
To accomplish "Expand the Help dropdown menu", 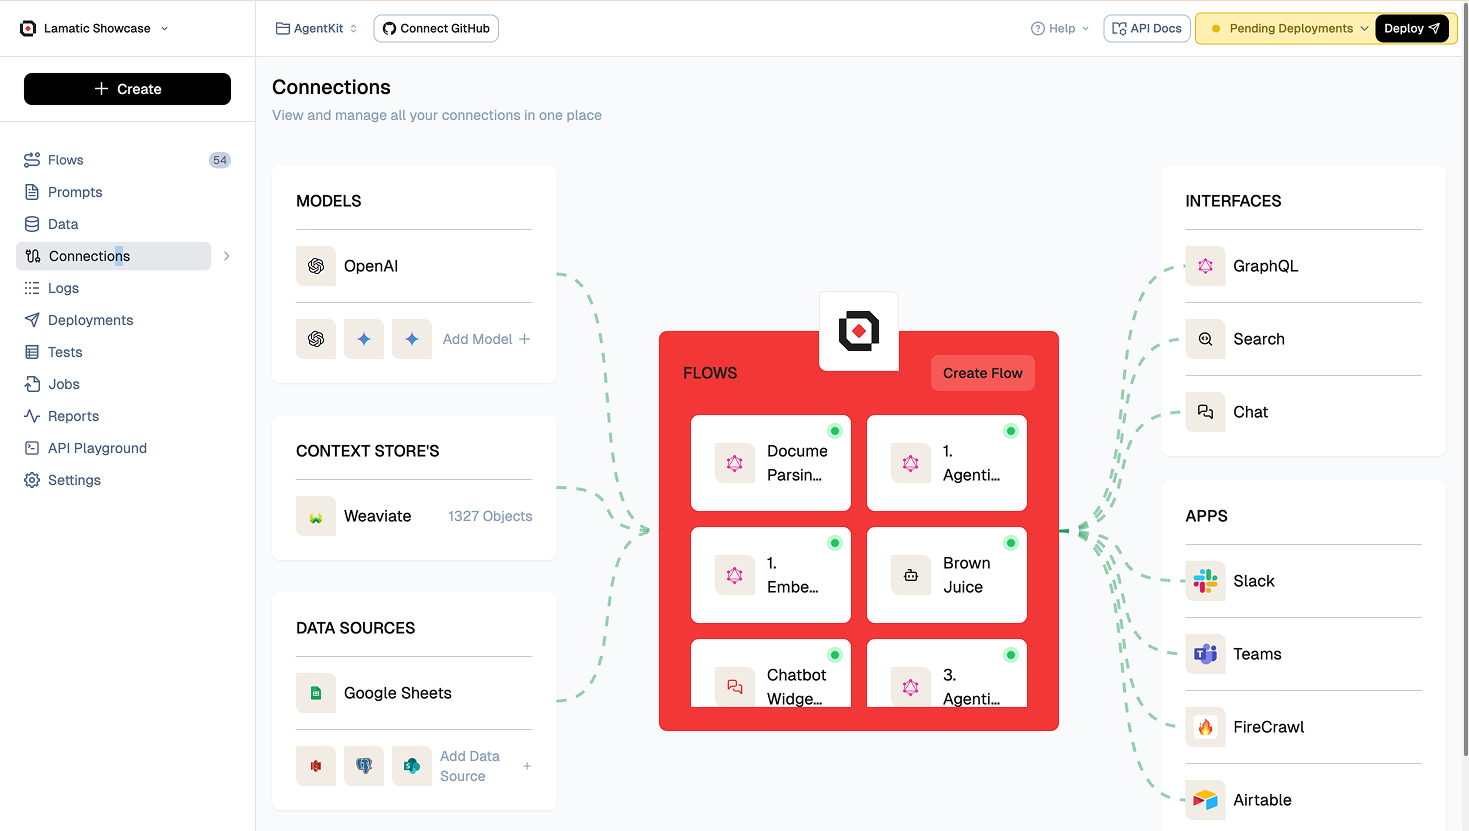I will pyautogui.click(x=1060, y=28).
